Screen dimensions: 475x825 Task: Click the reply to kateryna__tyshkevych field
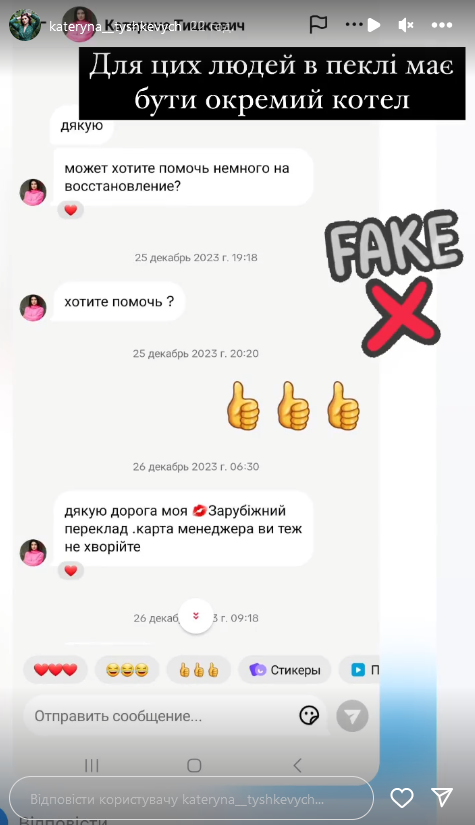pos(191,799)
